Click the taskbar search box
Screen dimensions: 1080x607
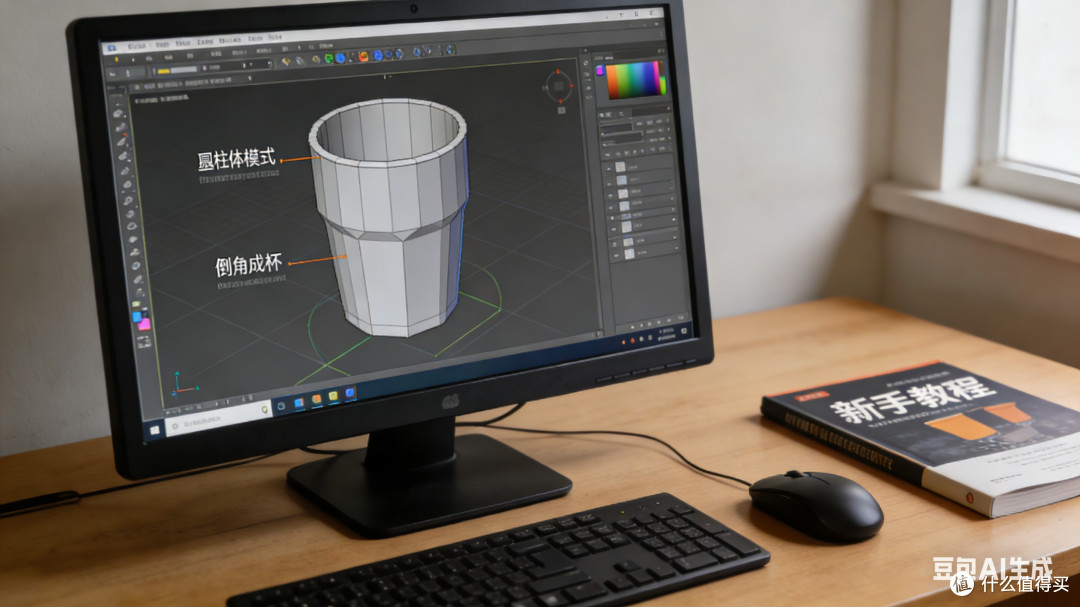coord(219,418)
